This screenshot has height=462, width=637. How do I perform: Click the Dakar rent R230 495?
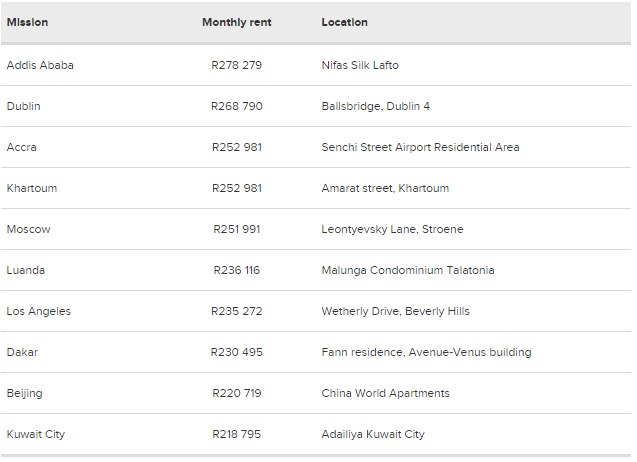coord(236,352)
